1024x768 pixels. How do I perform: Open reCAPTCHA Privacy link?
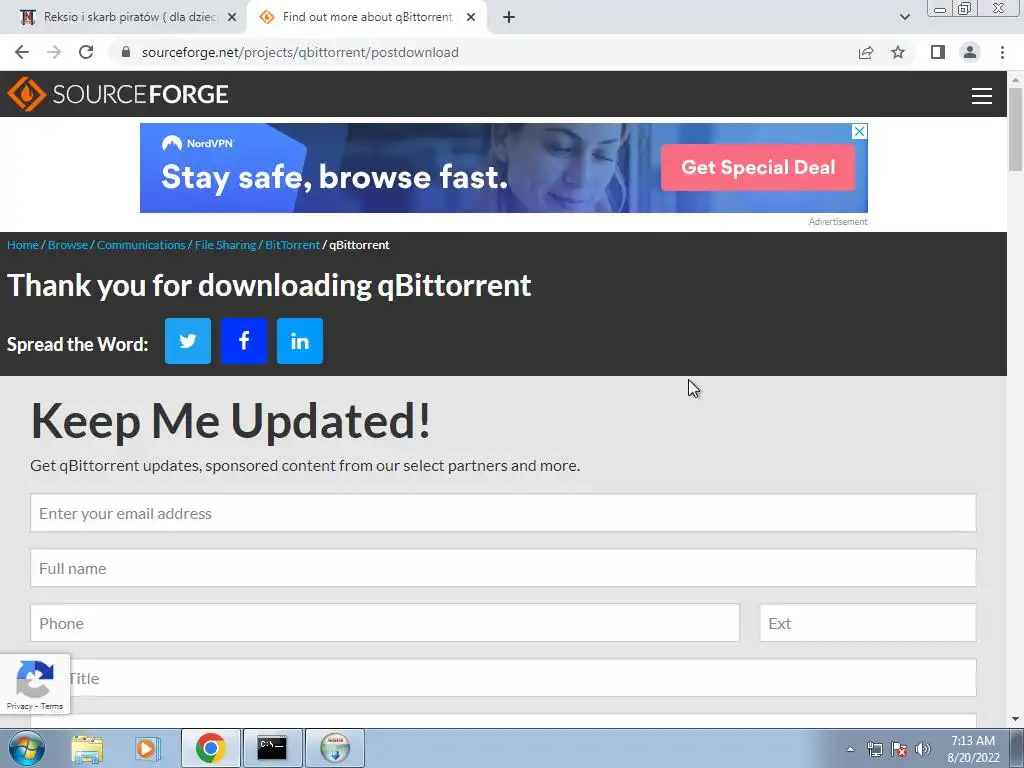click(19, 706)
